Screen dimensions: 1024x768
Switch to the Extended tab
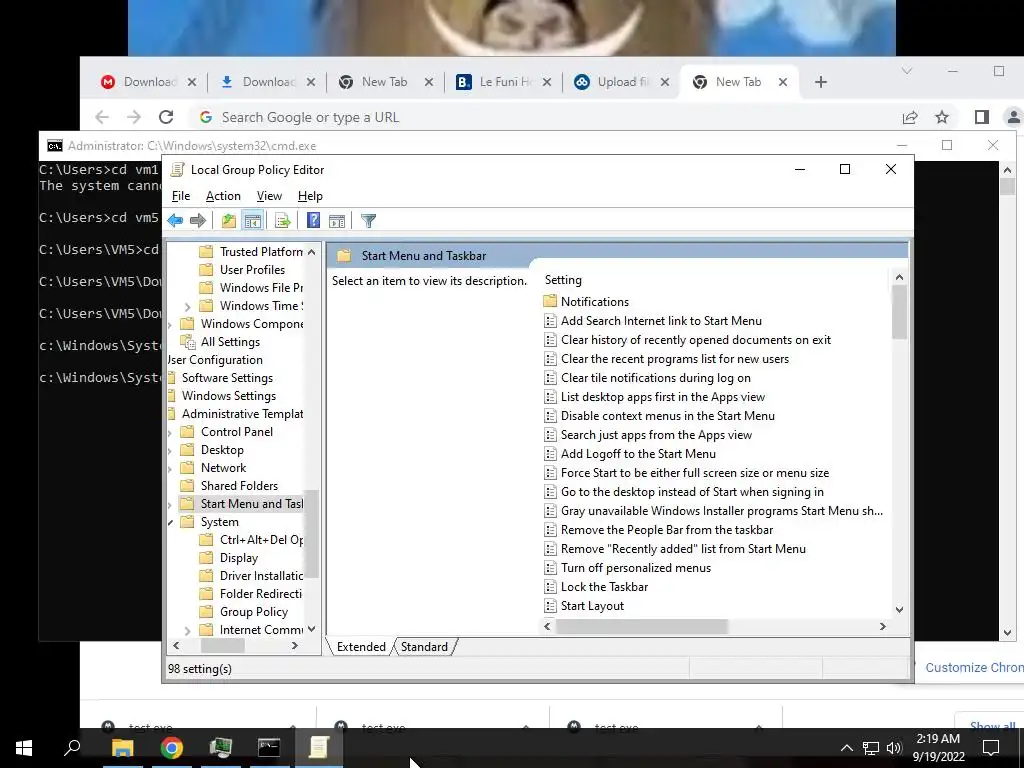(x=360, y=647)
